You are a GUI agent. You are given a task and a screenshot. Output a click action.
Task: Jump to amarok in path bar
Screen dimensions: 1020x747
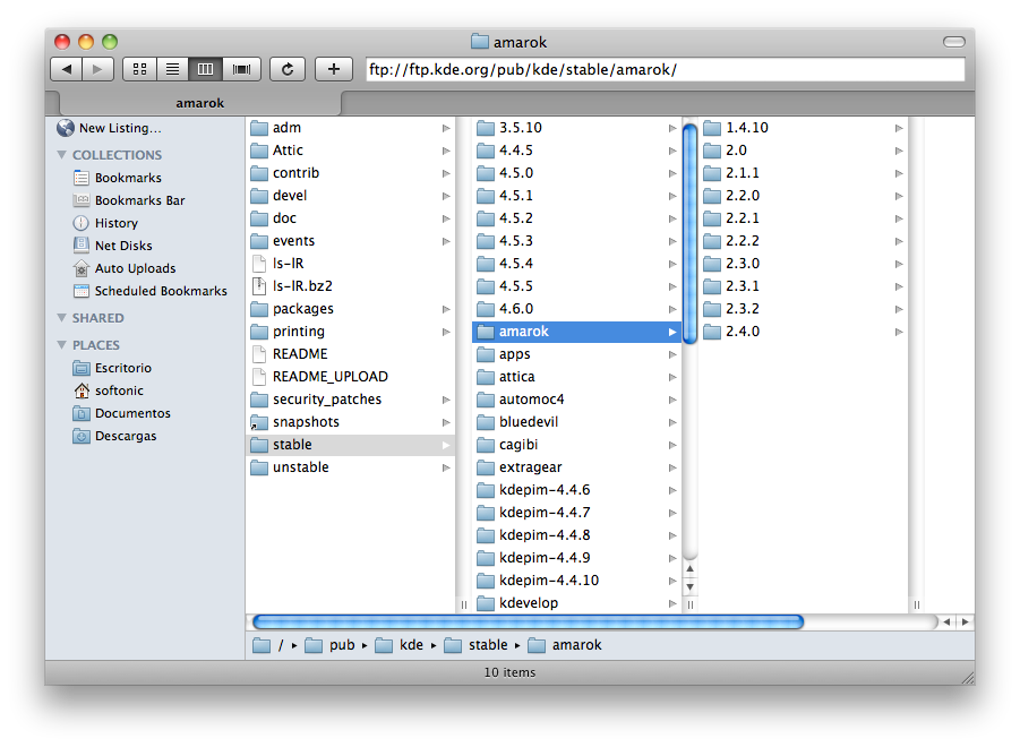click(x=565, y=645)
